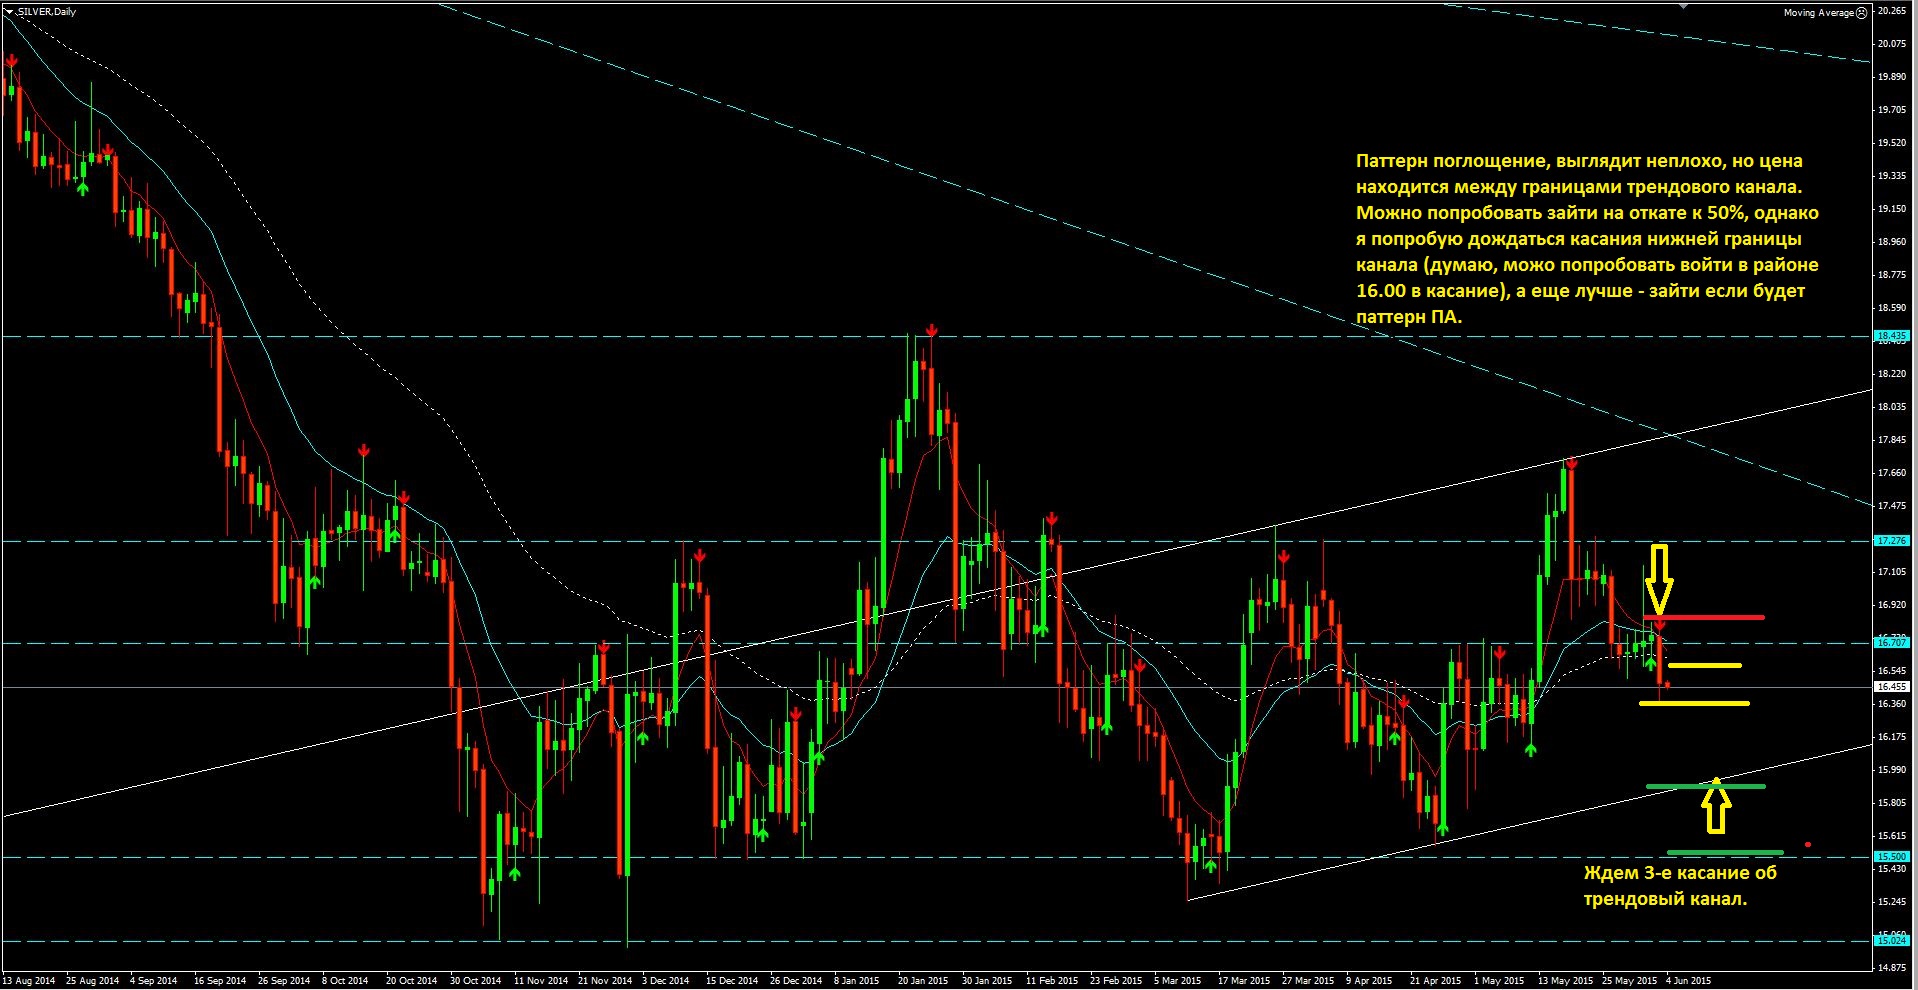Click the "4 Jun 2015" date label

coord(1688,981)
